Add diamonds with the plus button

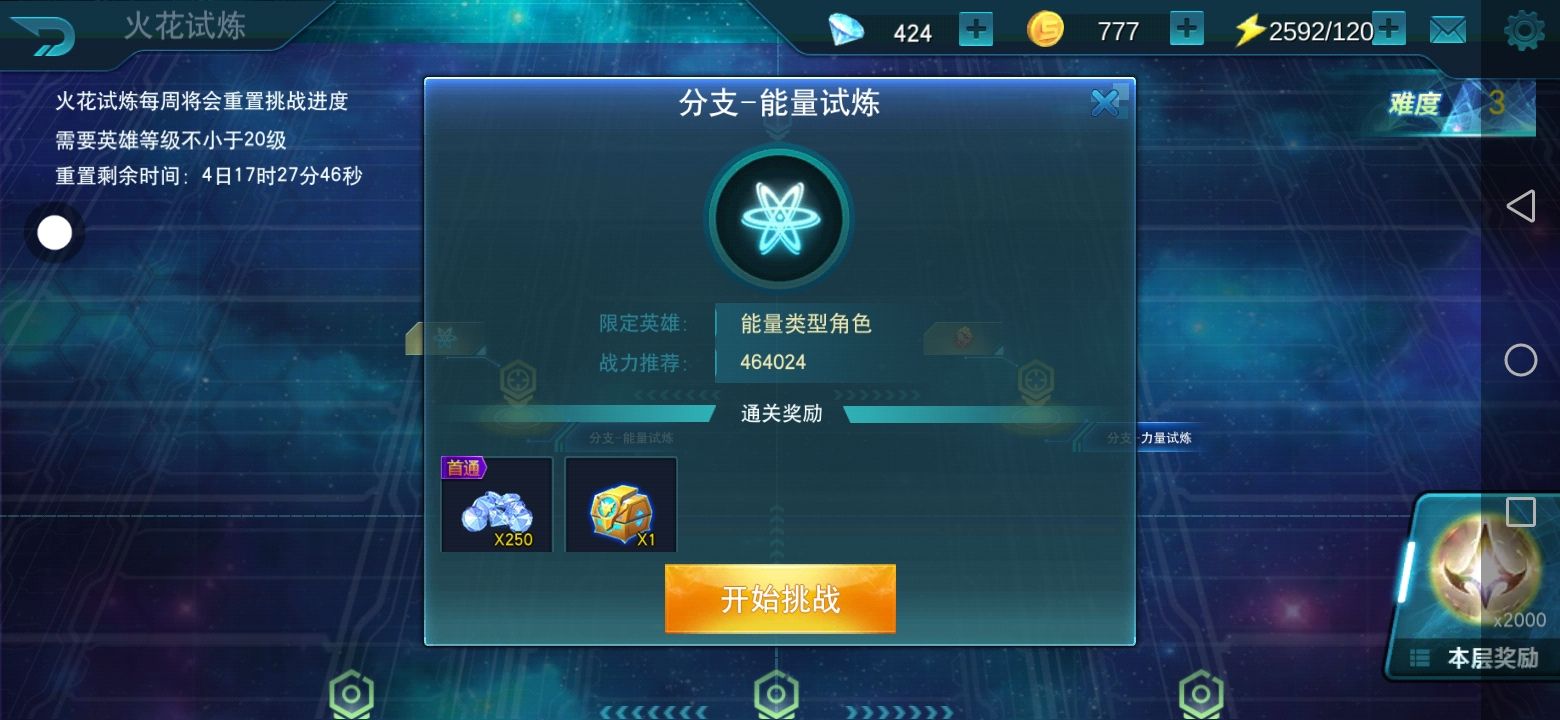tap(976, 30)
